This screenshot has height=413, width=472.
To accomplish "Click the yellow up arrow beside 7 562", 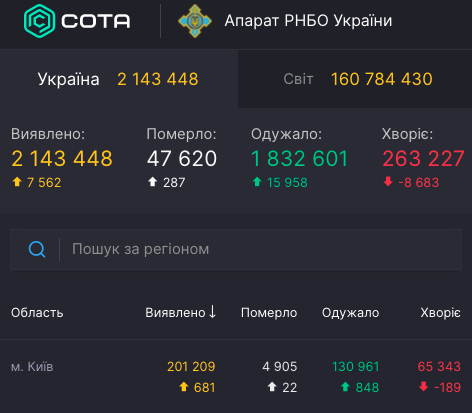I will pos(17,182).
